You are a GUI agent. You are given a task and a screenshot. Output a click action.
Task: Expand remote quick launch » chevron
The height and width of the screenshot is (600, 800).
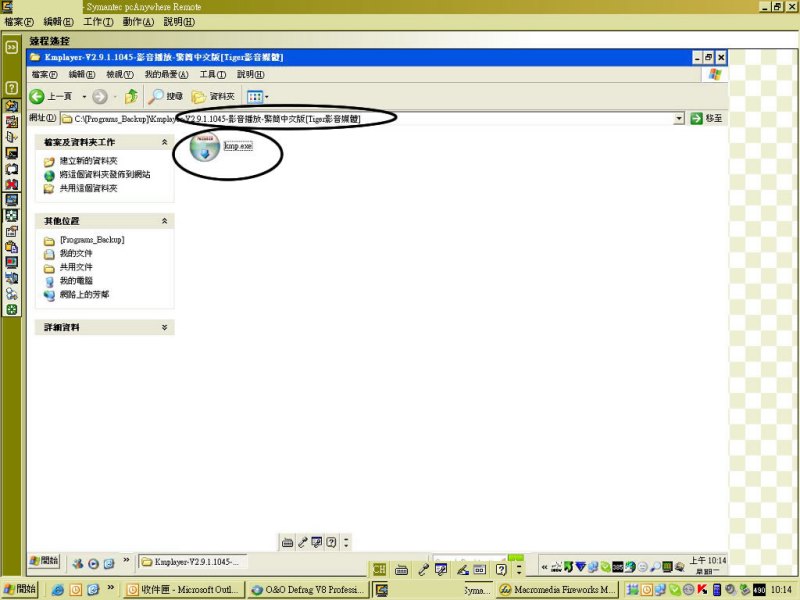[x=126, y=561]
